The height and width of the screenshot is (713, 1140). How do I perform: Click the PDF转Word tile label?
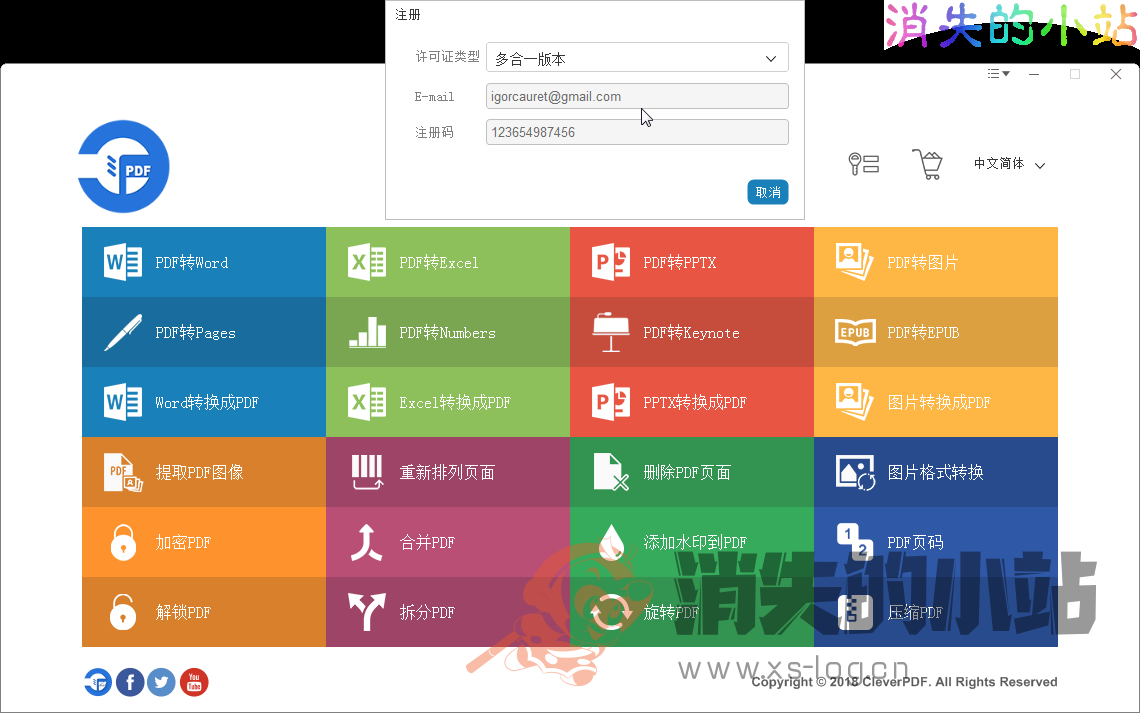tap(192, 262)
